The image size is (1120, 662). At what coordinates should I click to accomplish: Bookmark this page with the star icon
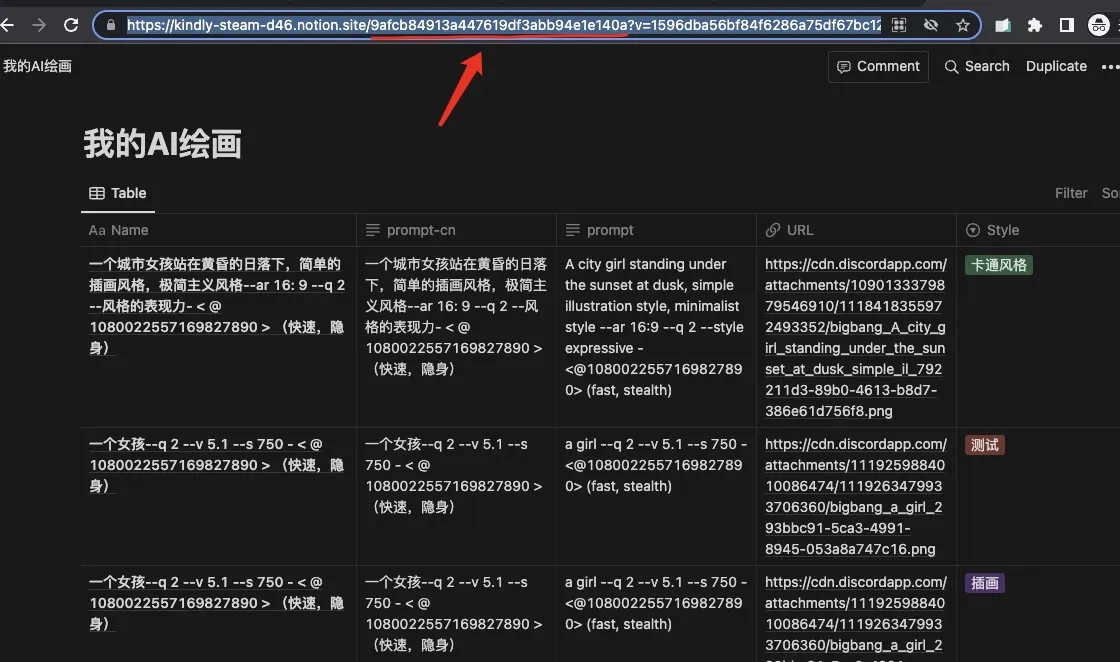click(x=962, y=25)
